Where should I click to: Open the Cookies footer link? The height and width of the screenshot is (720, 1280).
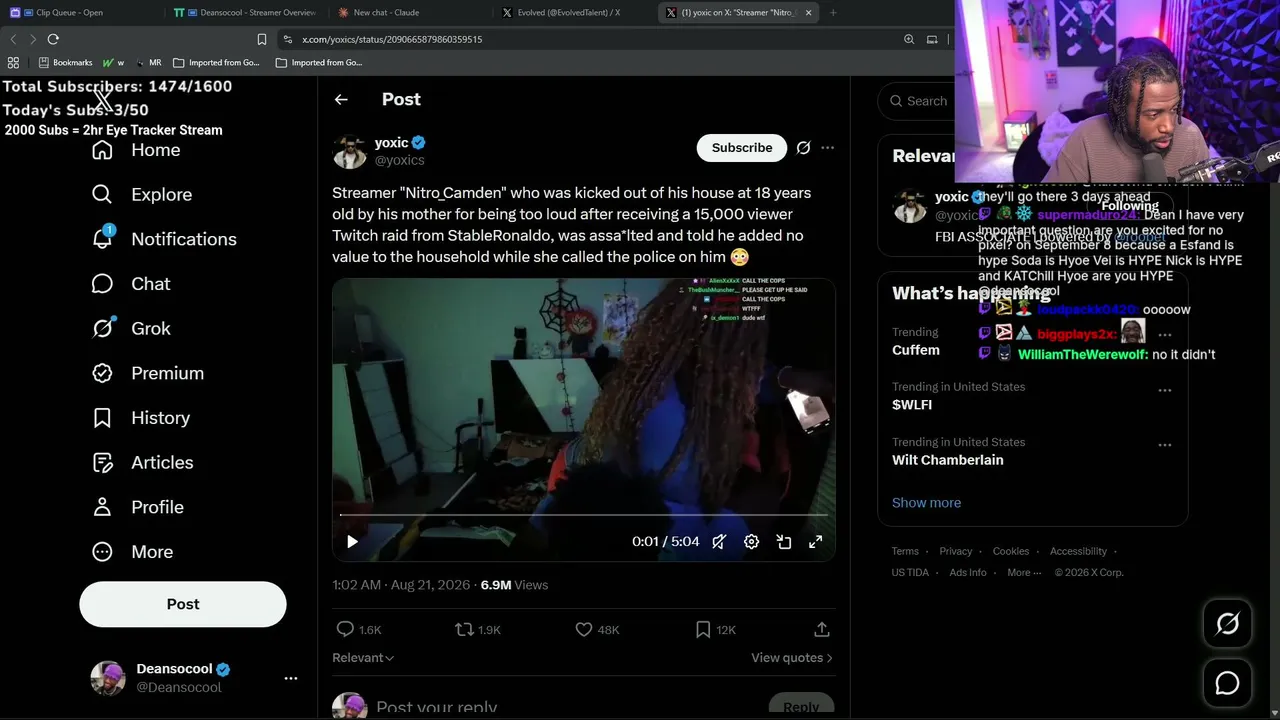coord(1011,551)
